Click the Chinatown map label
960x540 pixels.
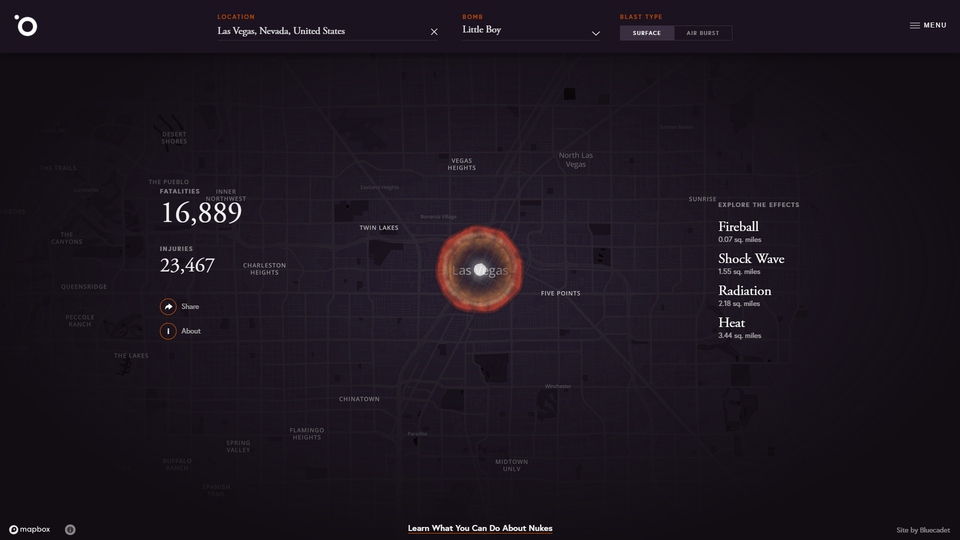359,399
